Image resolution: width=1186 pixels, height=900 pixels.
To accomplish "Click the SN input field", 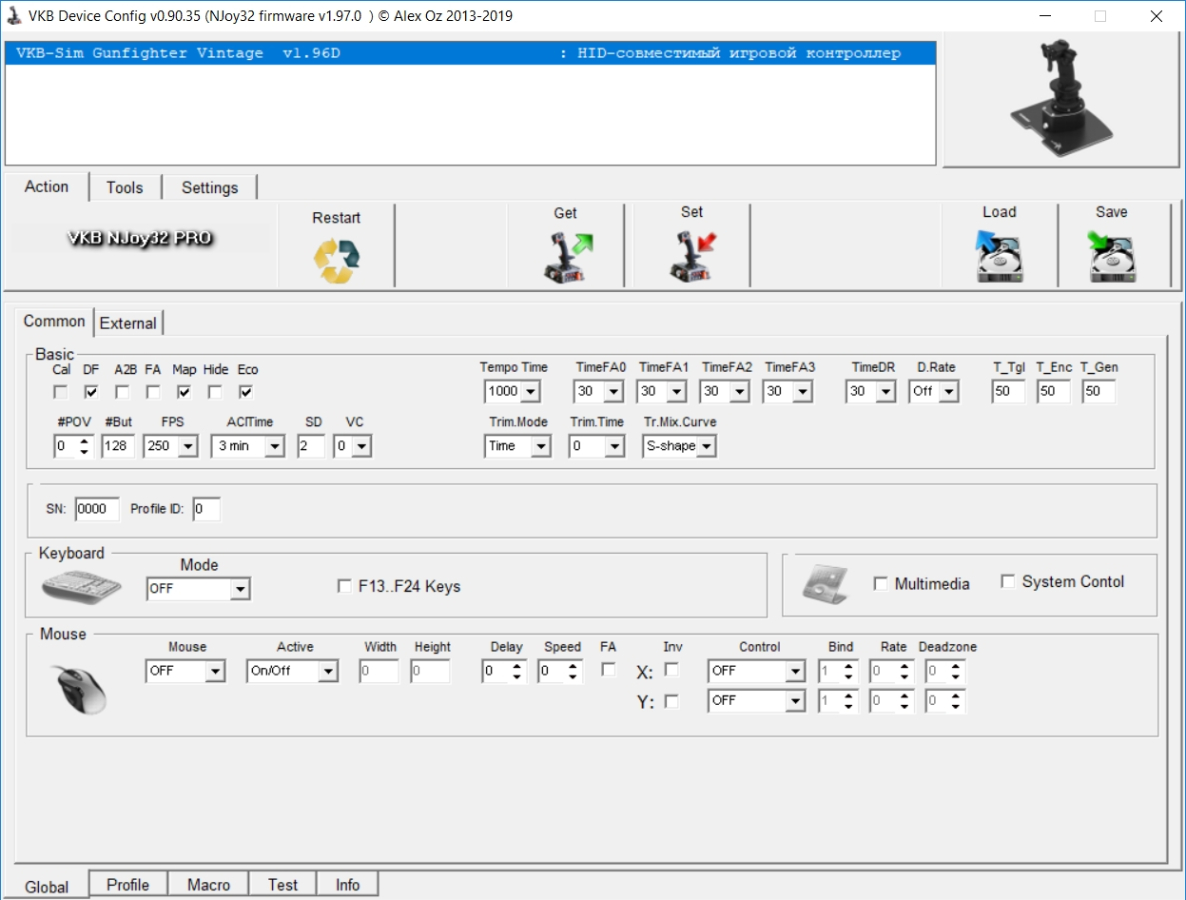I will (97, 509).
